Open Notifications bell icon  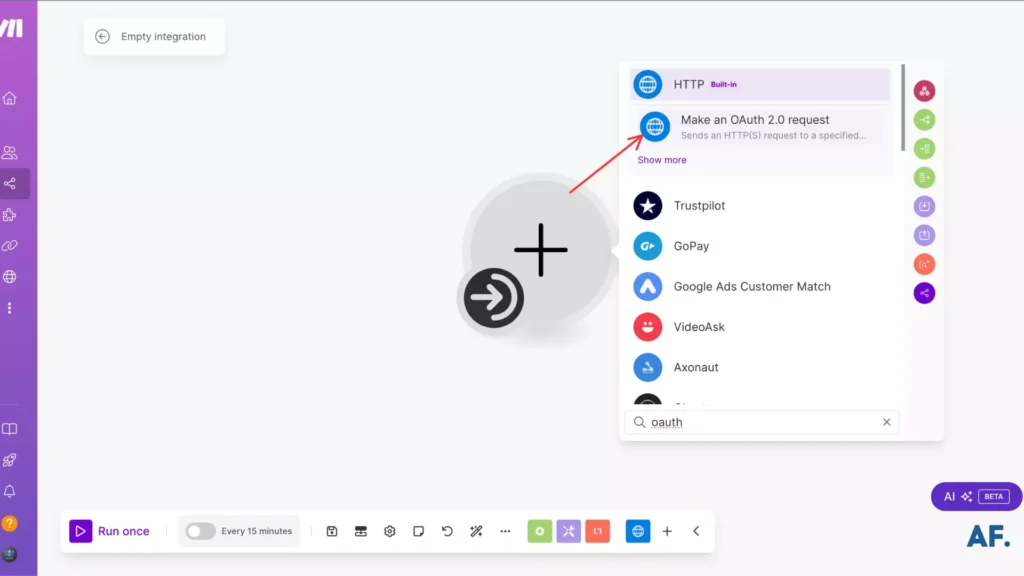pos(10,491)
